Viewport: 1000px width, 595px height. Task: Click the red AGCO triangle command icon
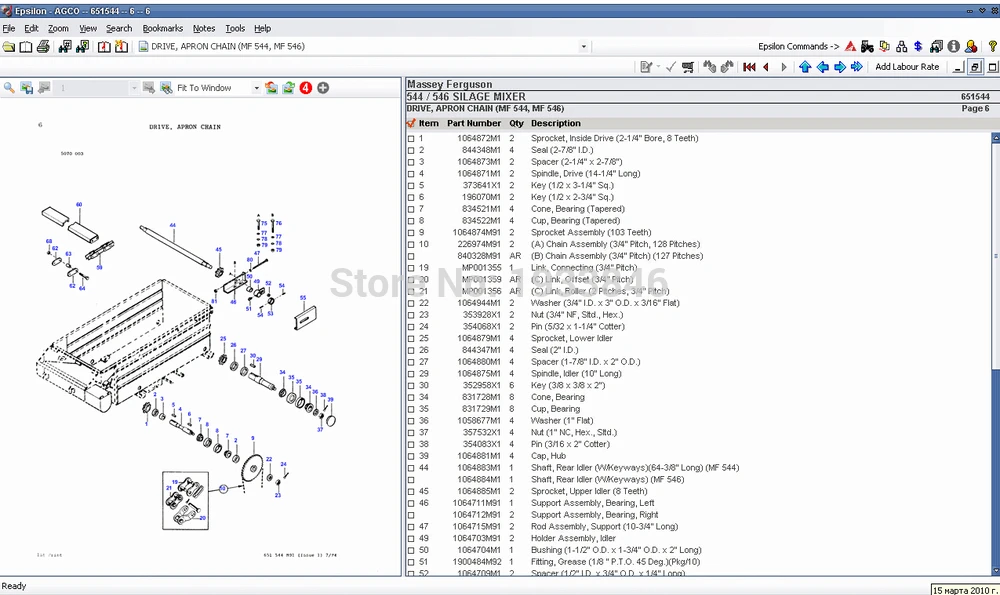(850, 47)
